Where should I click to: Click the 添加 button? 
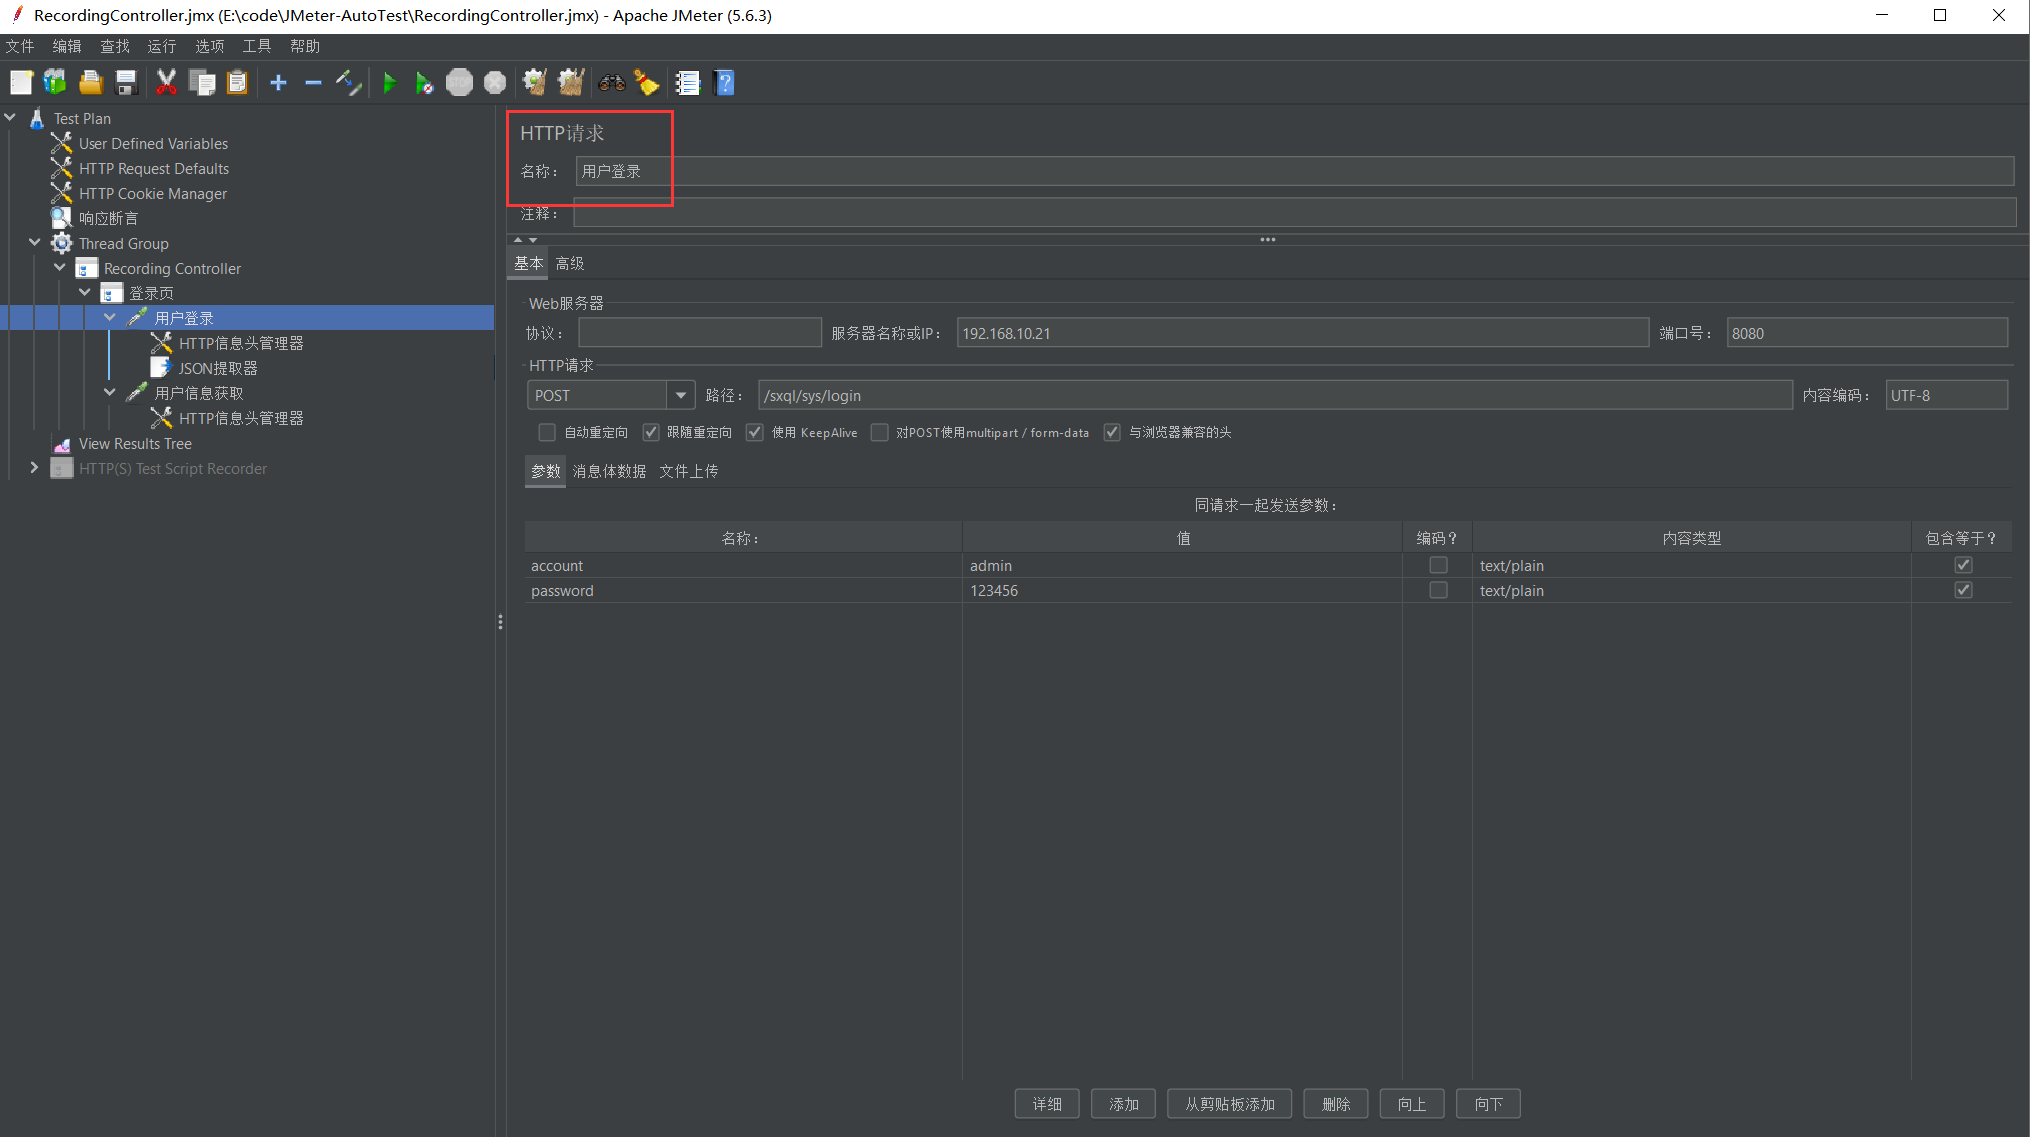(x=1123, y=1104)
